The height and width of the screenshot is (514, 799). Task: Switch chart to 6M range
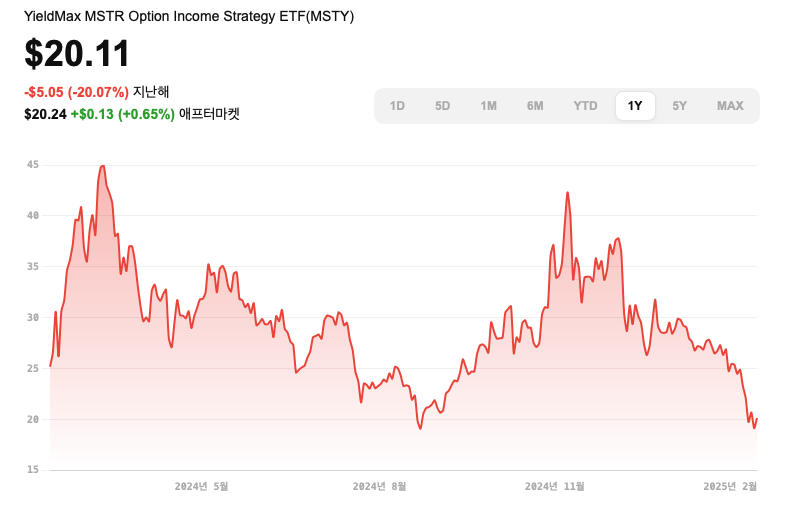pyautogui.click(x=535, y=106)
